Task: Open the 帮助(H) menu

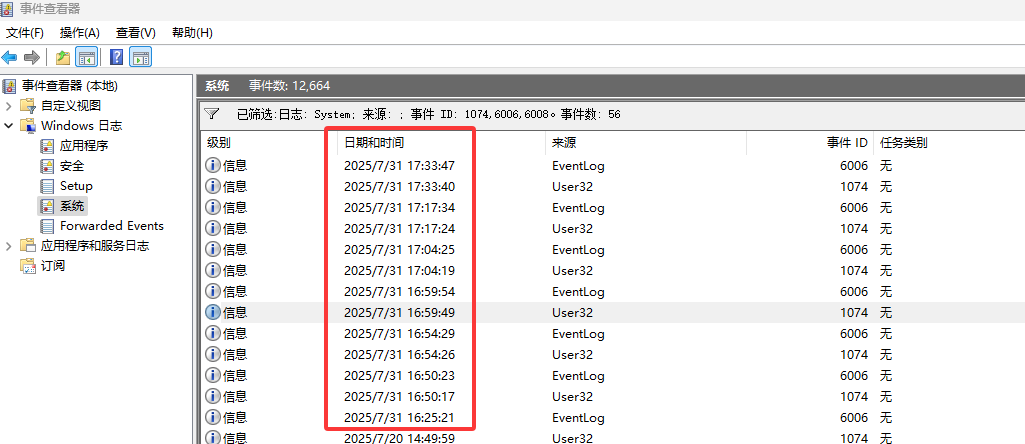Action: click(x=192, y=33)
